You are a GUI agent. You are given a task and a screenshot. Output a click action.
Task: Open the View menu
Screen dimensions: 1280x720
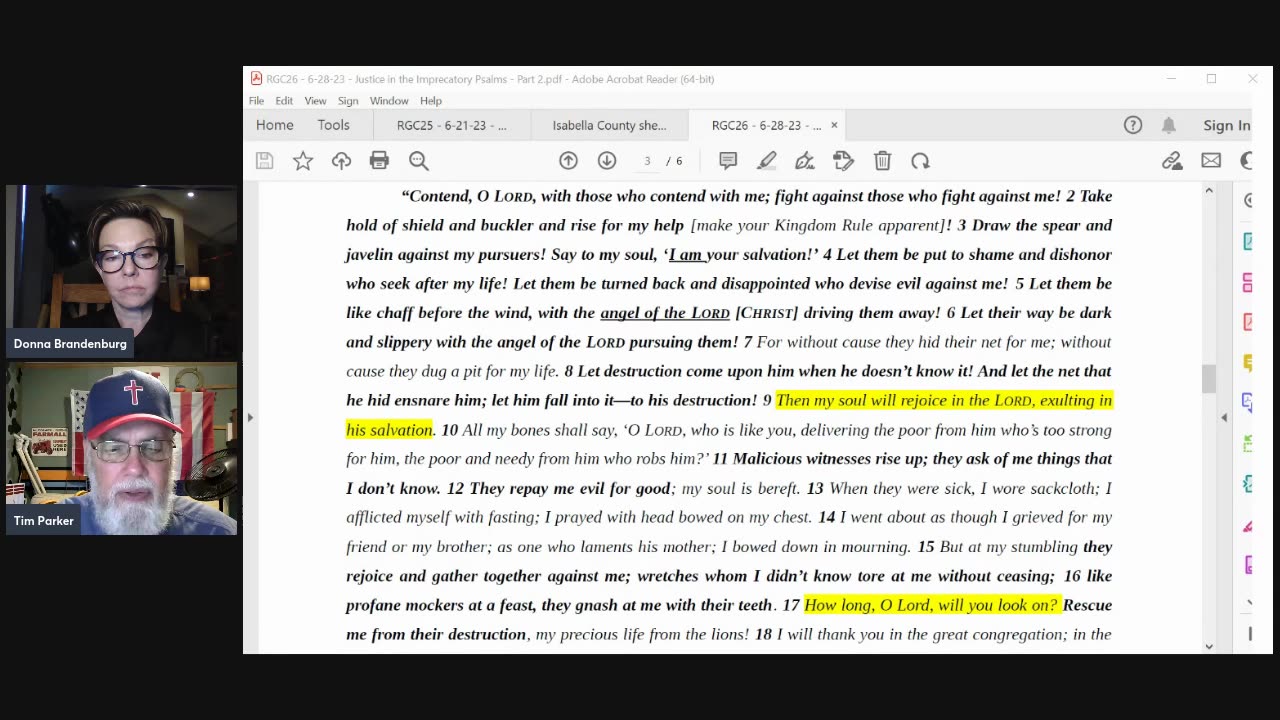click(315, 101)
